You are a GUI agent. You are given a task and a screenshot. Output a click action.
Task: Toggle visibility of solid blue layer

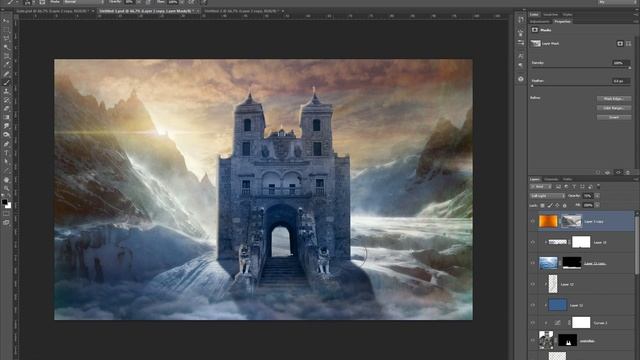pyautogui.click(x=533, y=305)
